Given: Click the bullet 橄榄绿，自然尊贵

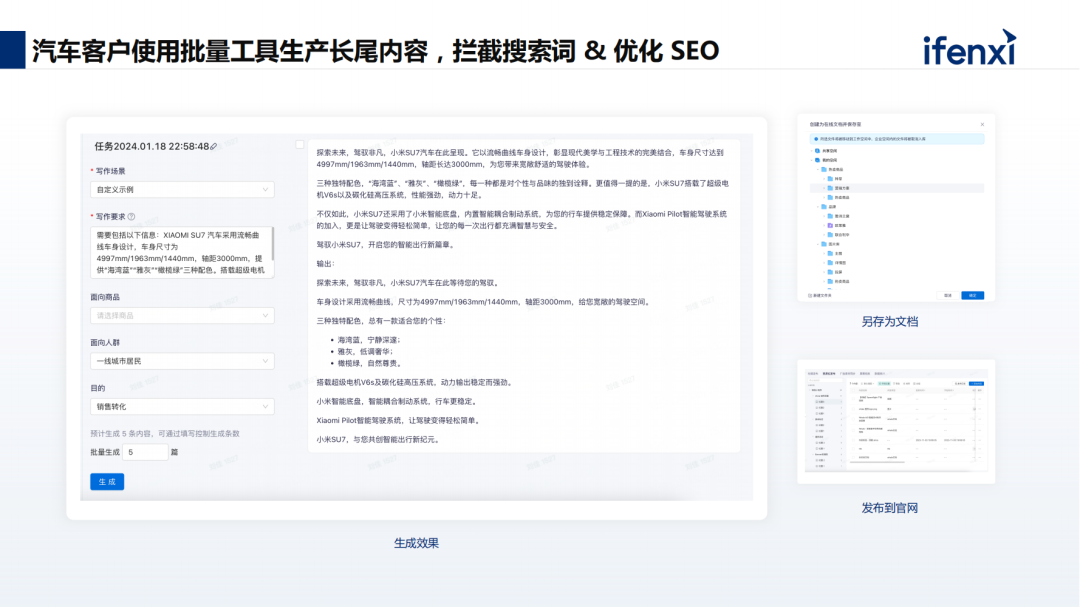Looking at the screenshot, I should point(369,363).
